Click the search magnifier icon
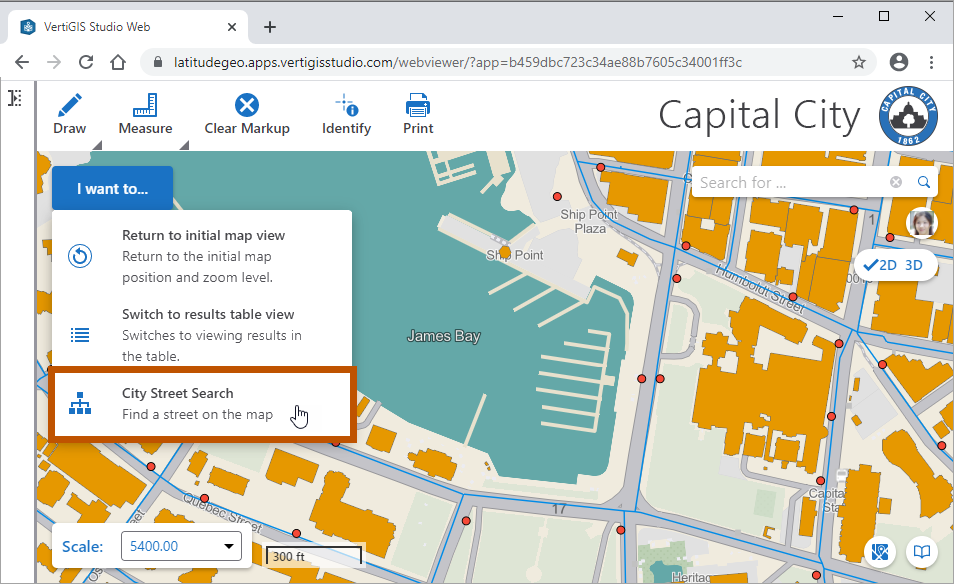The image size is (954, 584). pos(924,182)
